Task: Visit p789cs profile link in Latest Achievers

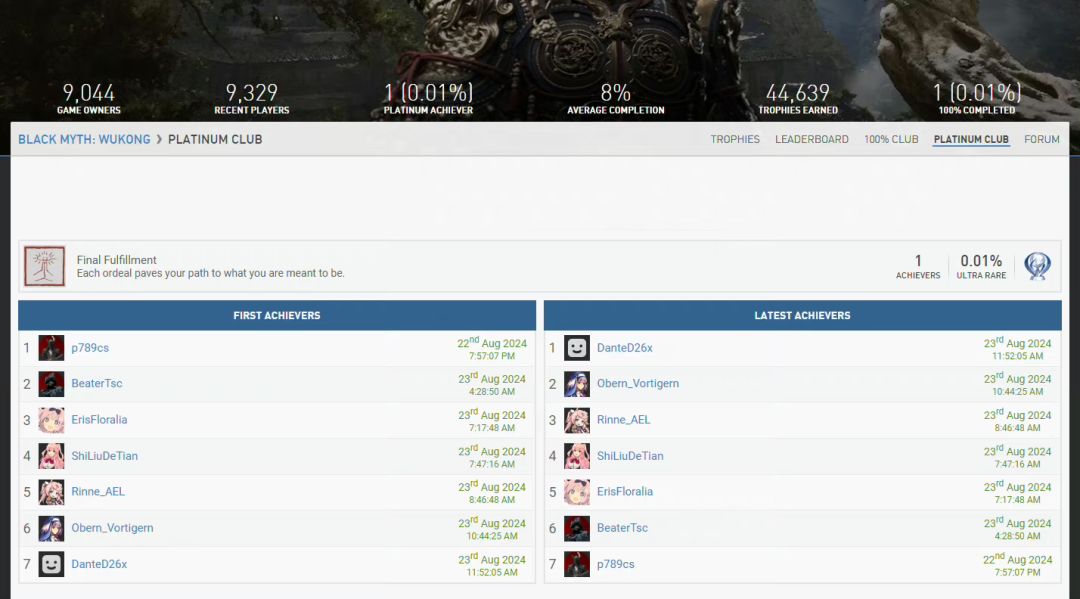Action: pyautogui.click(x=616, y=564)
